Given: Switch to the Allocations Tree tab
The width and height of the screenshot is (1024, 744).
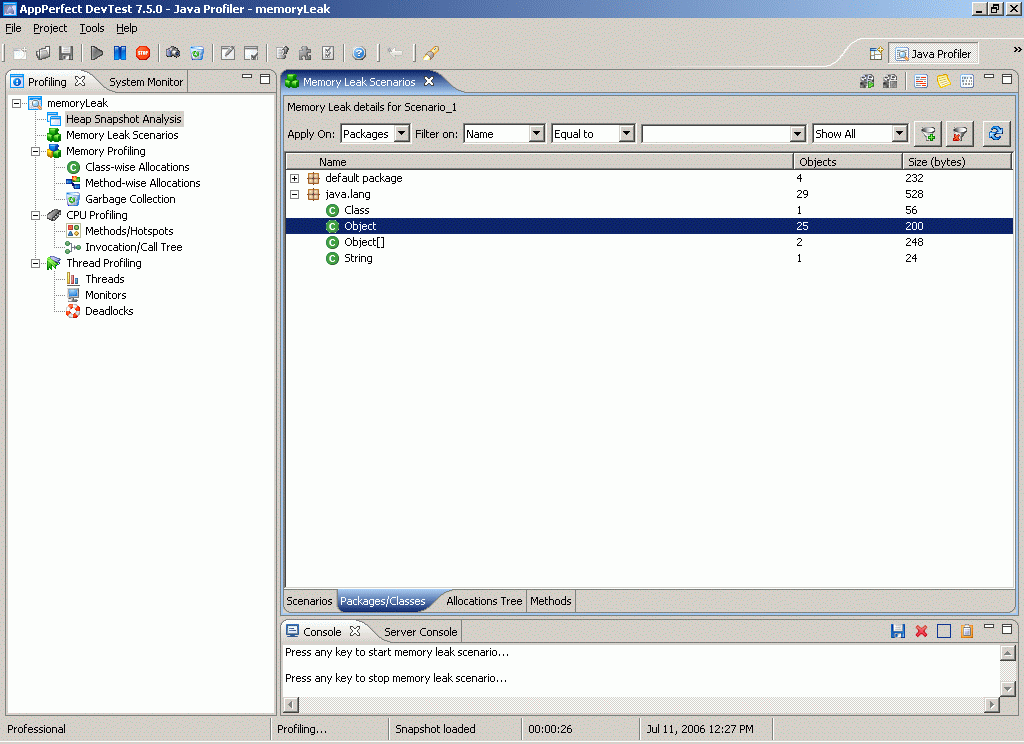Looking at the screenshot, I should tap(484, 601).
